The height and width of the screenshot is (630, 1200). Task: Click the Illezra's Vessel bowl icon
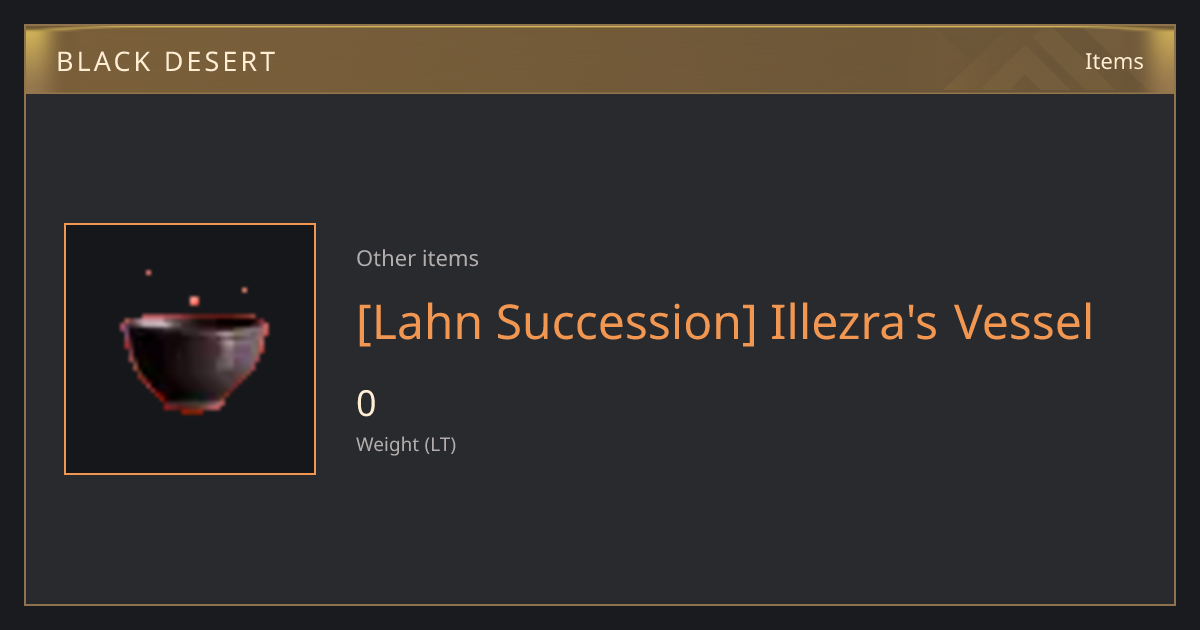(195, 362)
